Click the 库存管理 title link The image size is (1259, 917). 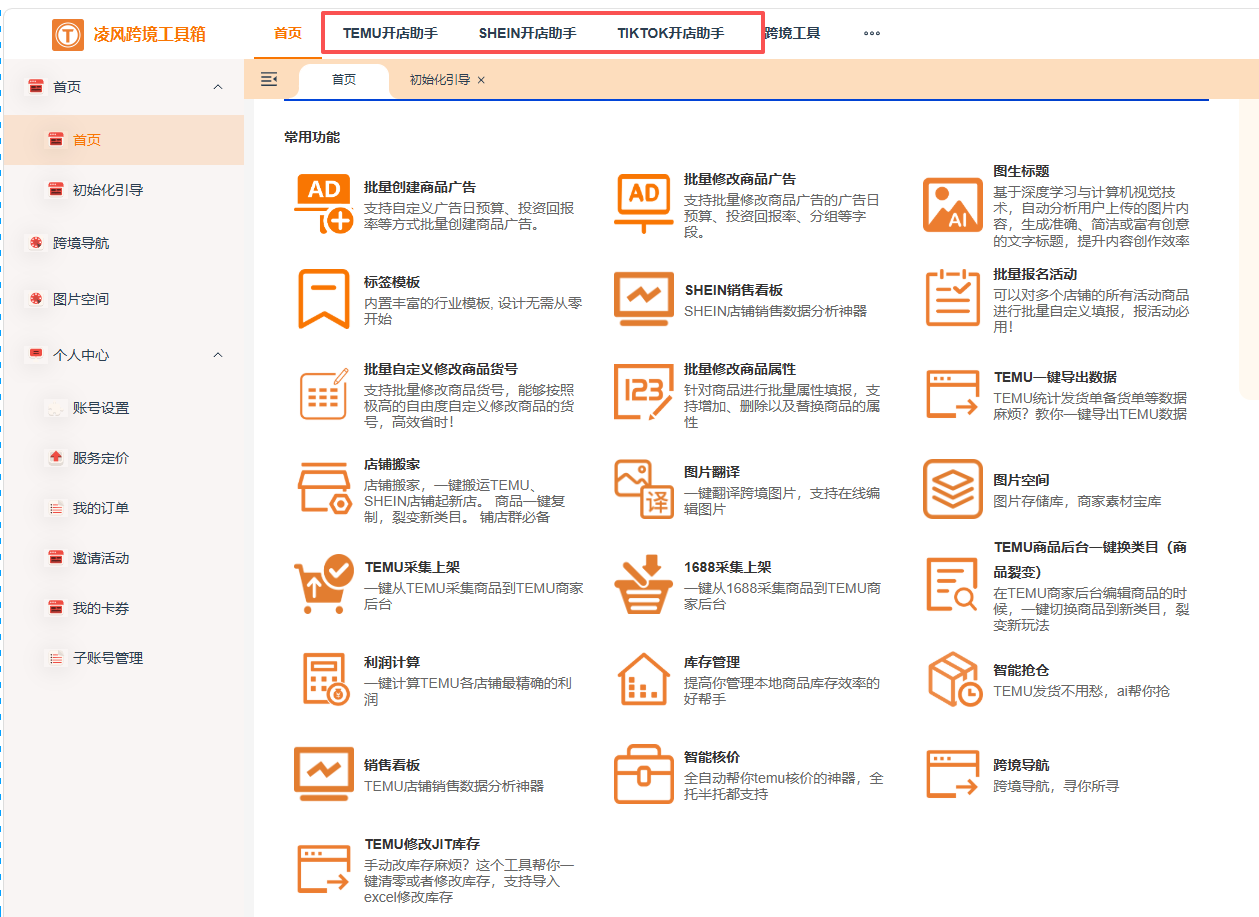tap(712, 662)
